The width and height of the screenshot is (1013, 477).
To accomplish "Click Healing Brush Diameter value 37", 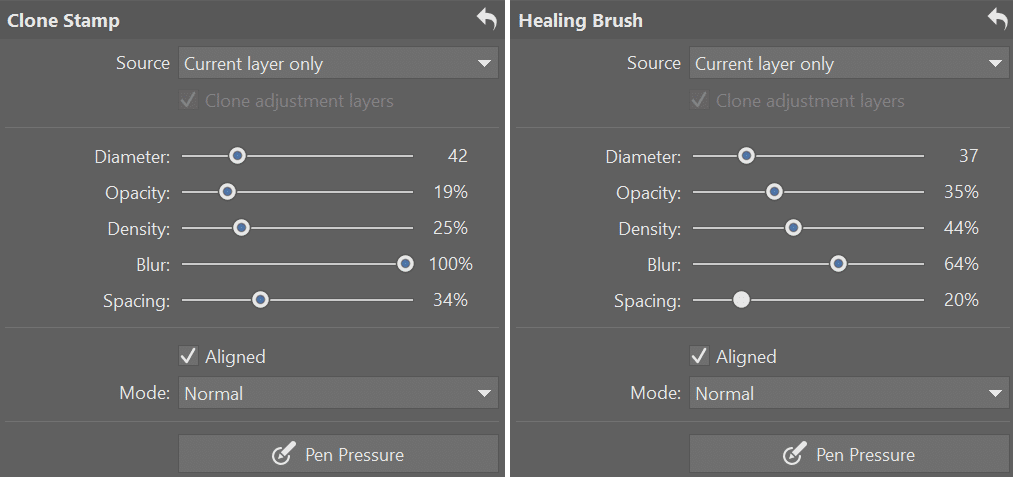I will (x=968, y=156).
